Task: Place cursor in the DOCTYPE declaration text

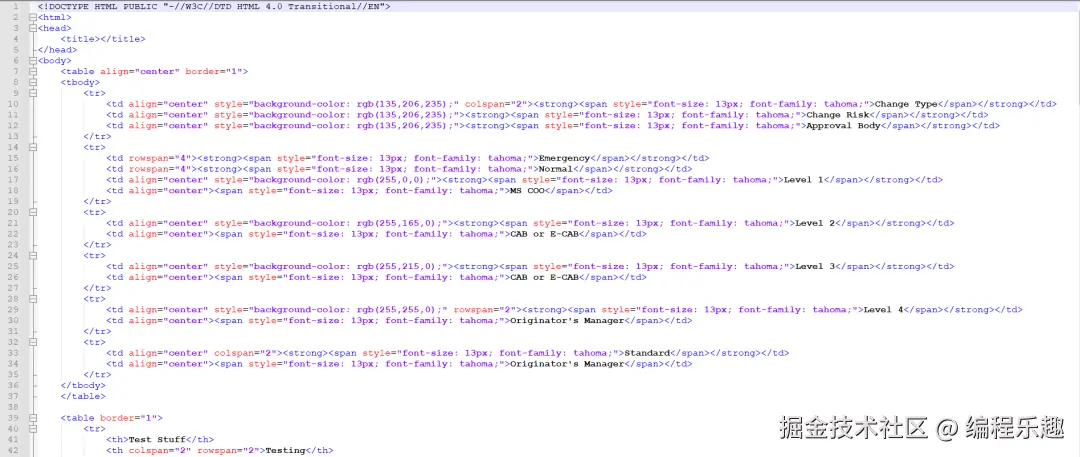Action: [214, 6]
